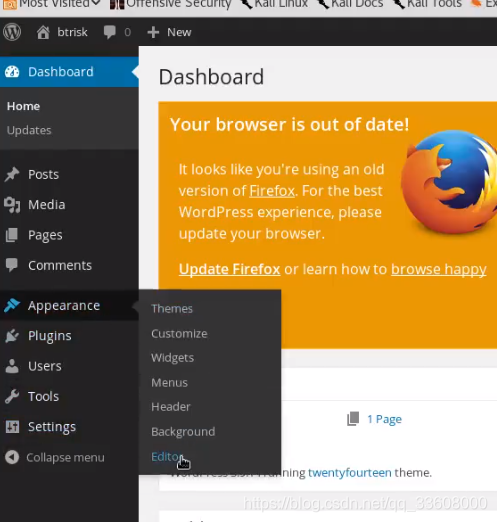Open Widgets from the Appearance submenu

click(x=172, y=358)
